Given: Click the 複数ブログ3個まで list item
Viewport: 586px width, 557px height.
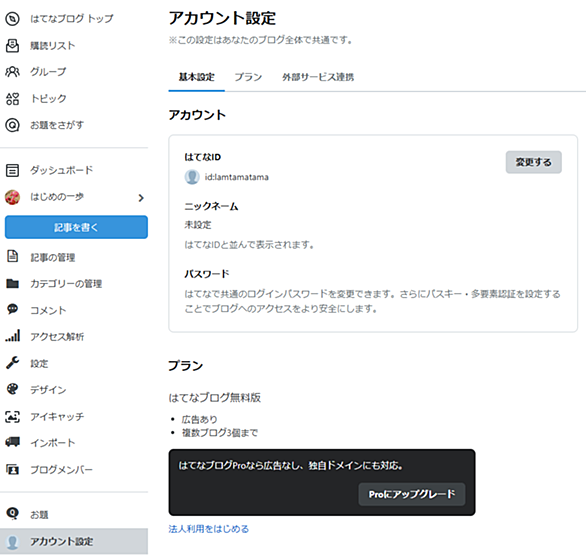Looking at the screenshot, I should 220,433.
